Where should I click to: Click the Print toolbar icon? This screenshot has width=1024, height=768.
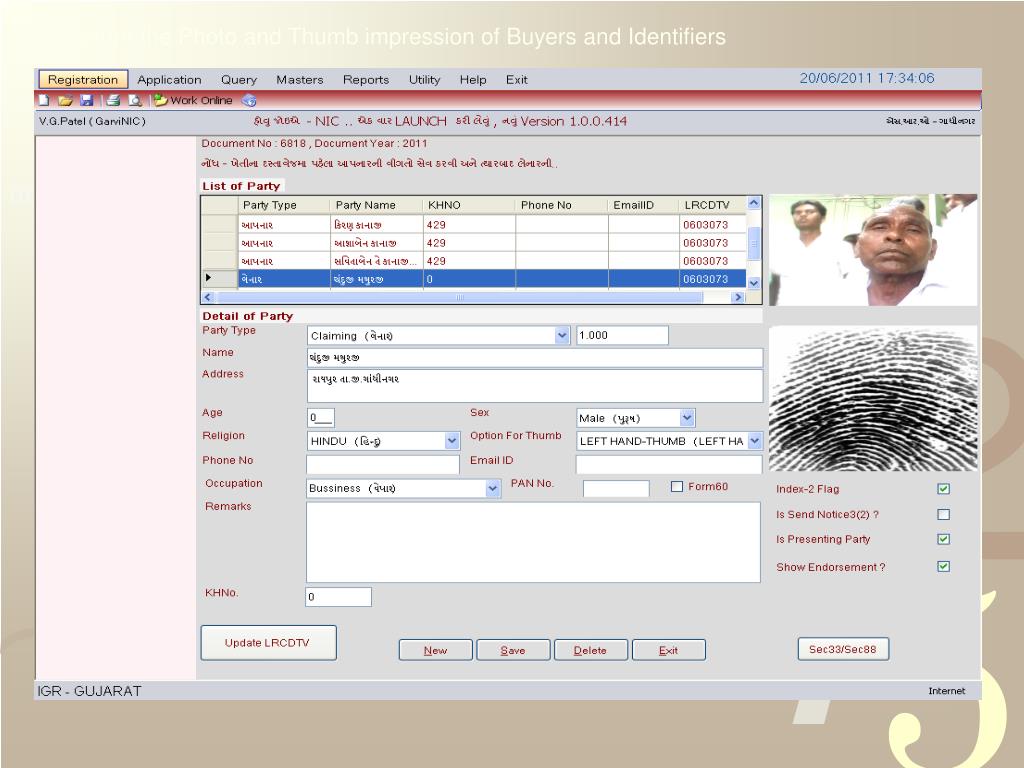tap(113, 101)
